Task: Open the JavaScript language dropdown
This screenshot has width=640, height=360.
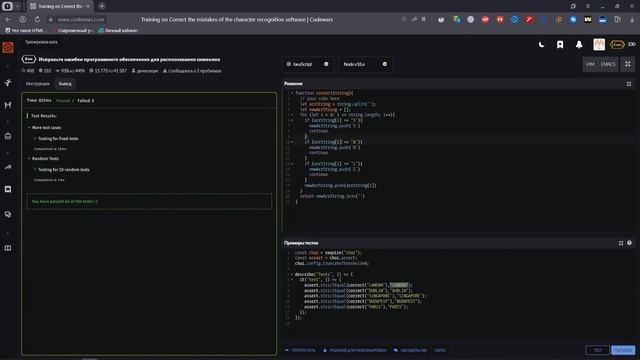Action: click(x=308, y=64)
